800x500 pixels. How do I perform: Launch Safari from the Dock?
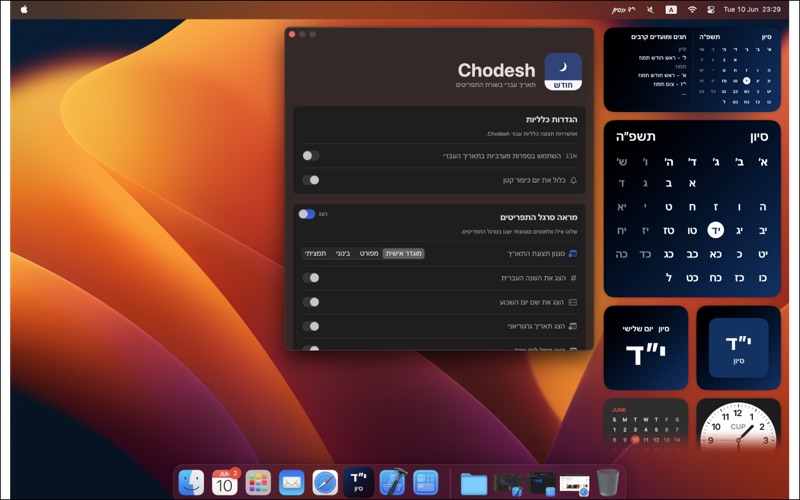click(325, 482)
